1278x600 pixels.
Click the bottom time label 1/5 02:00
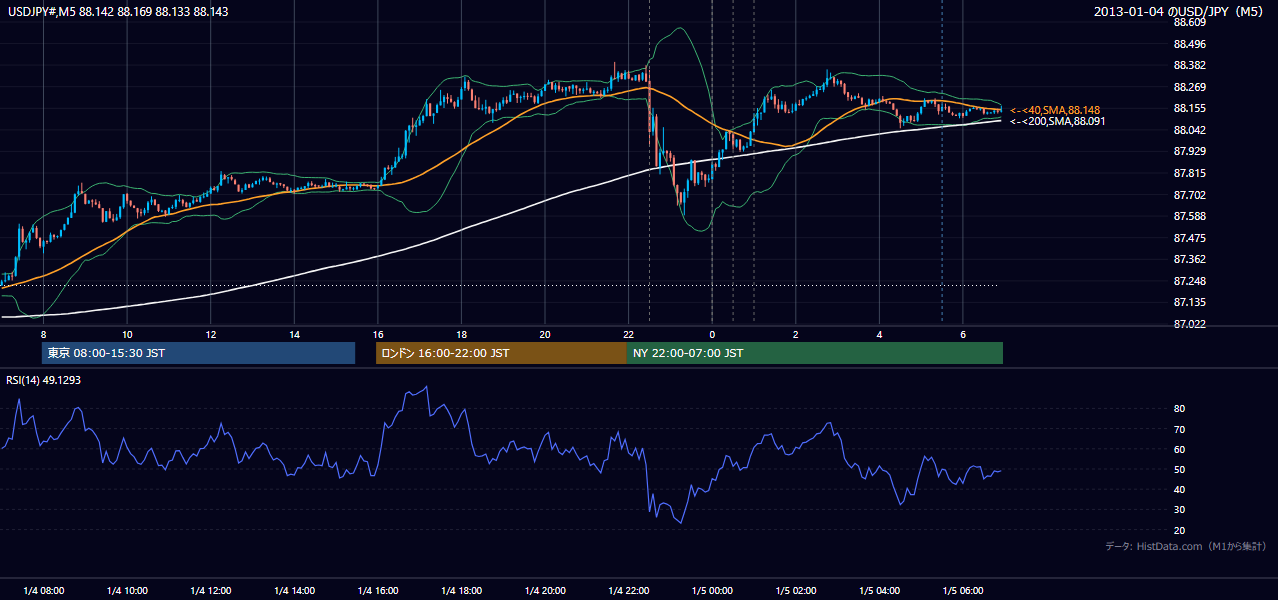point(796,590)
